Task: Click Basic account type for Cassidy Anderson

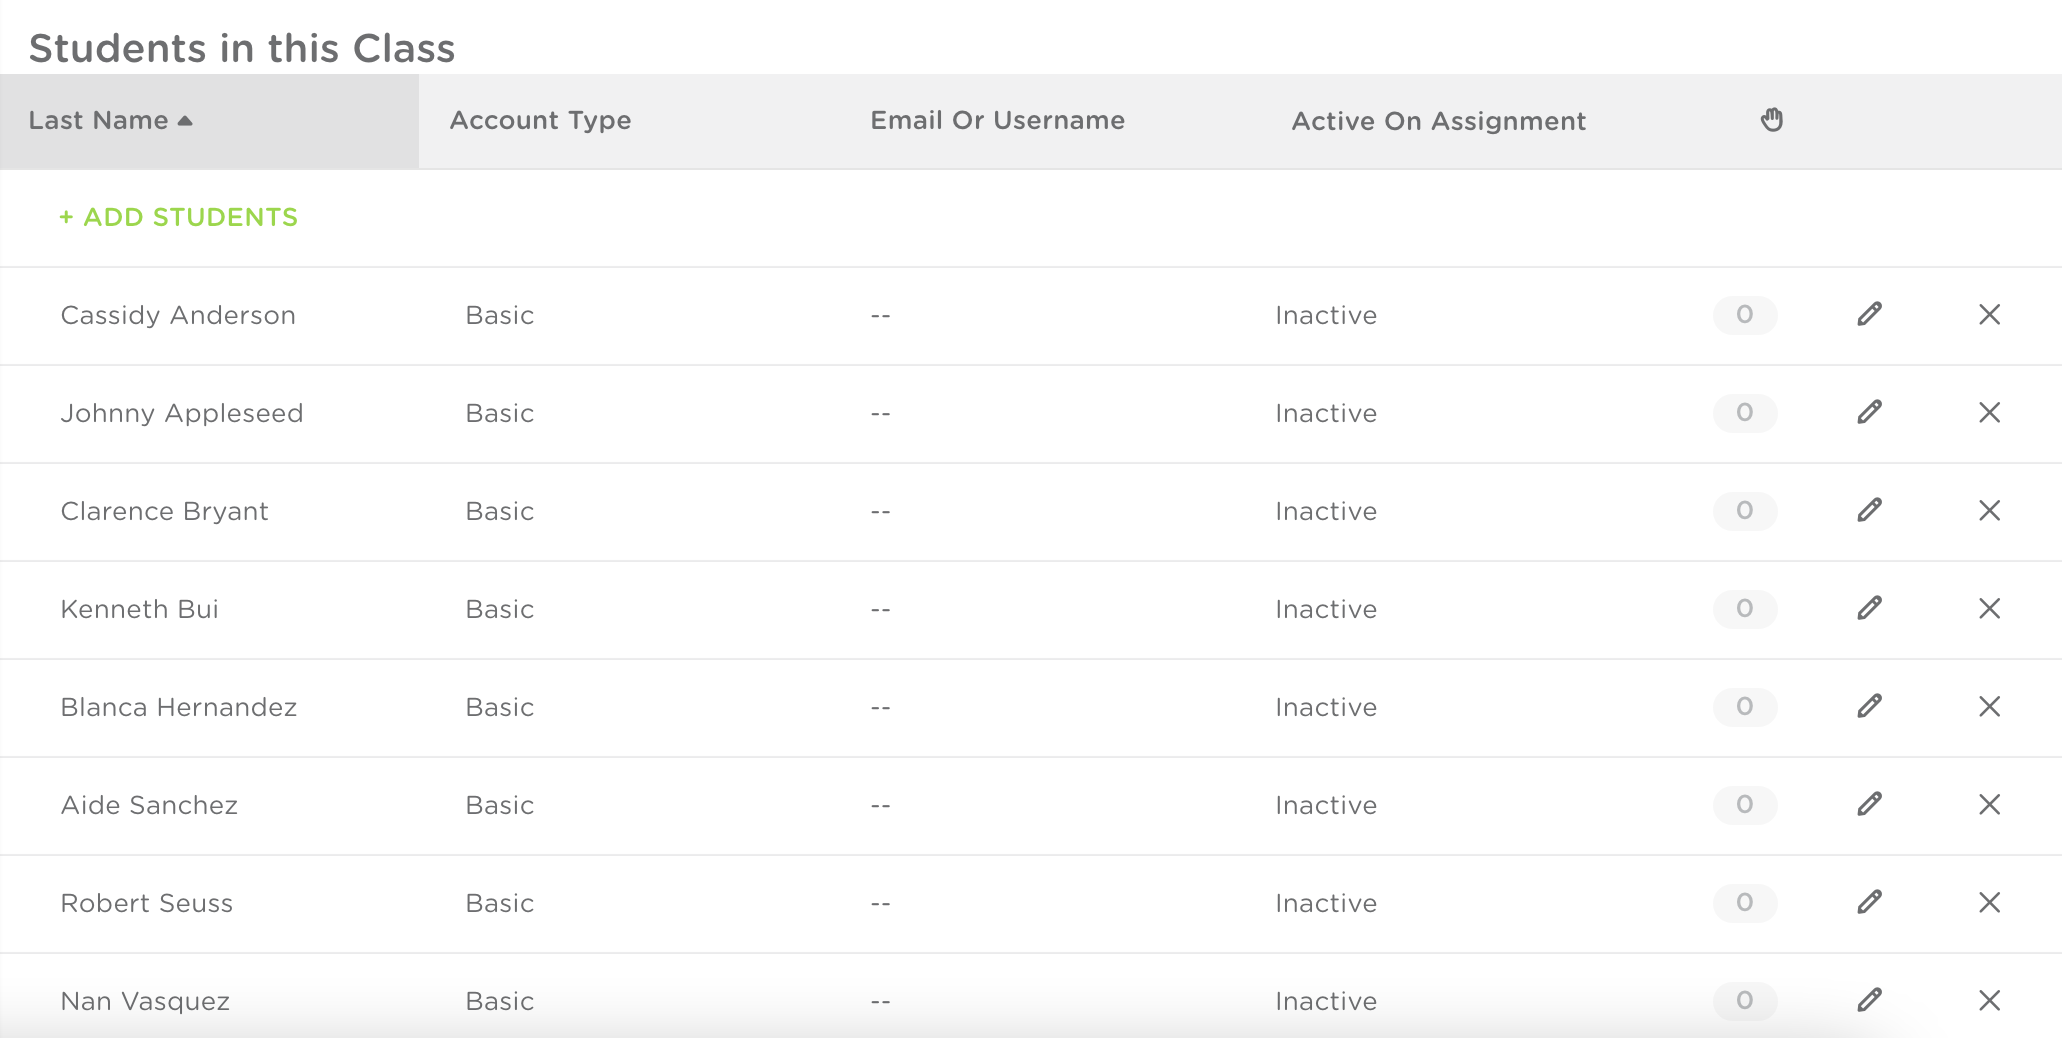Action: [x=499, y=315]
